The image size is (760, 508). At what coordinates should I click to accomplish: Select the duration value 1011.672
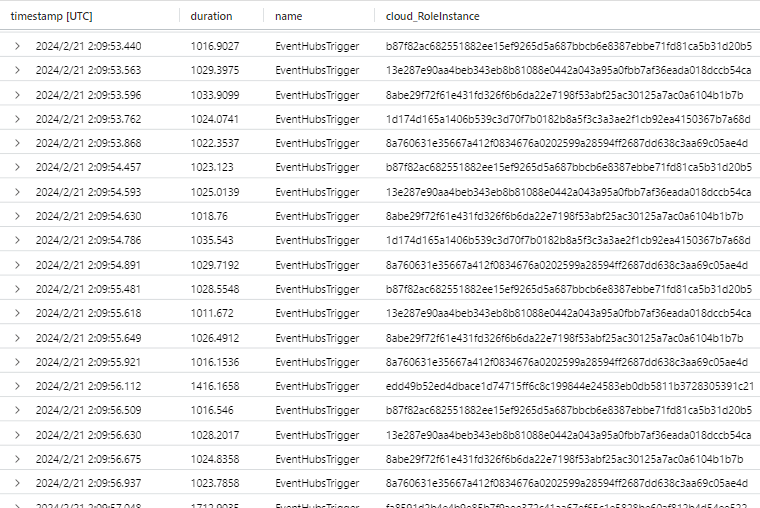point(212,312)
